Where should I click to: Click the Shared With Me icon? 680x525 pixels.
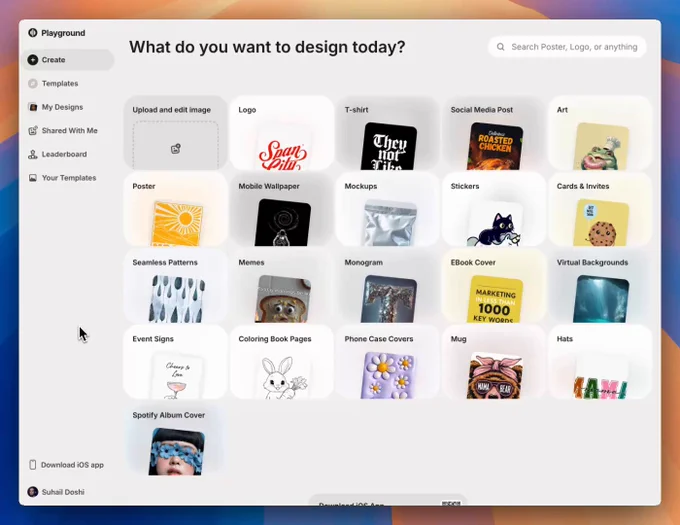33,130
